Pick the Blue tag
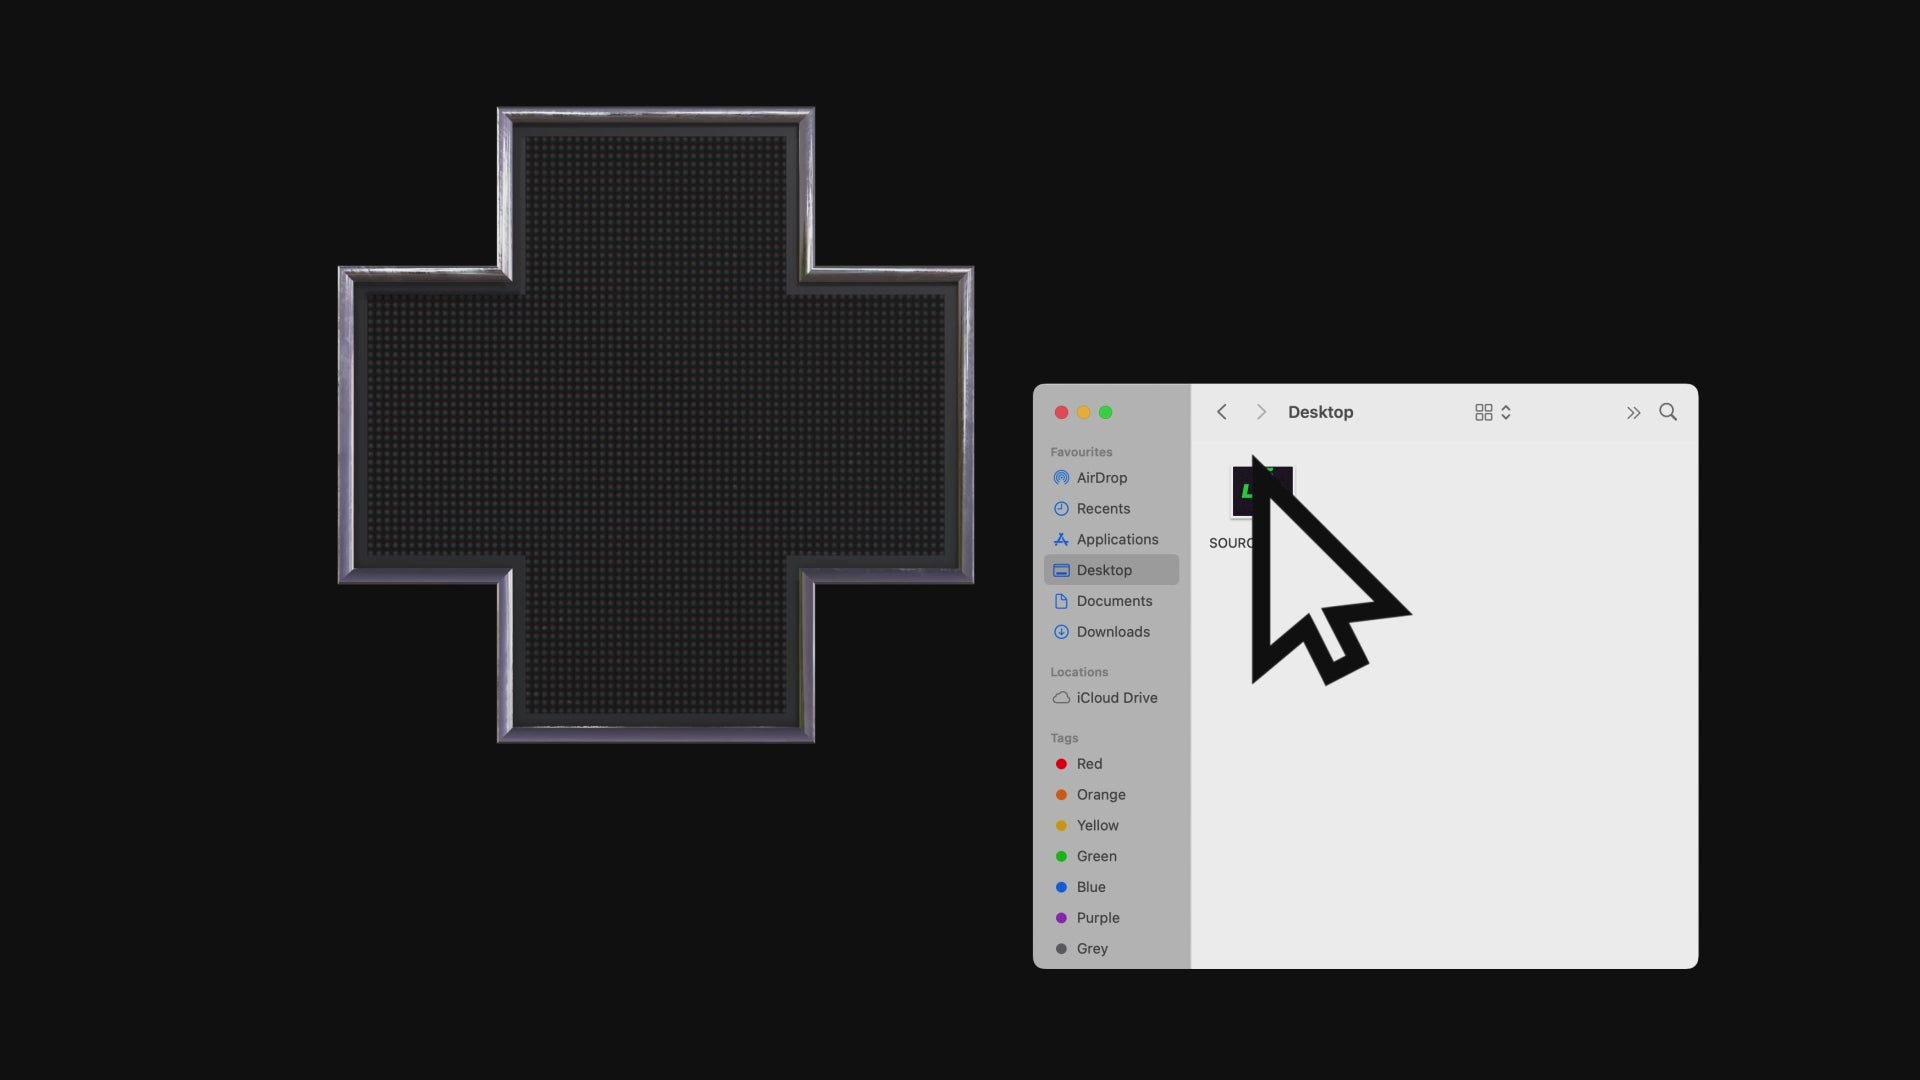Viewport: 1920px width, 1080px height. (x=1090, y=888)
